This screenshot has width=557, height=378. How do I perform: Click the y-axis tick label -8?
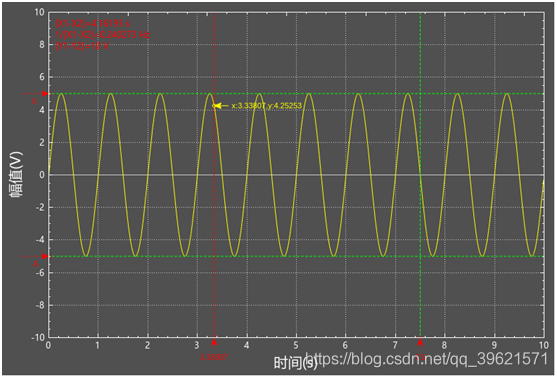pyautogui.click(x=40, y=305)
